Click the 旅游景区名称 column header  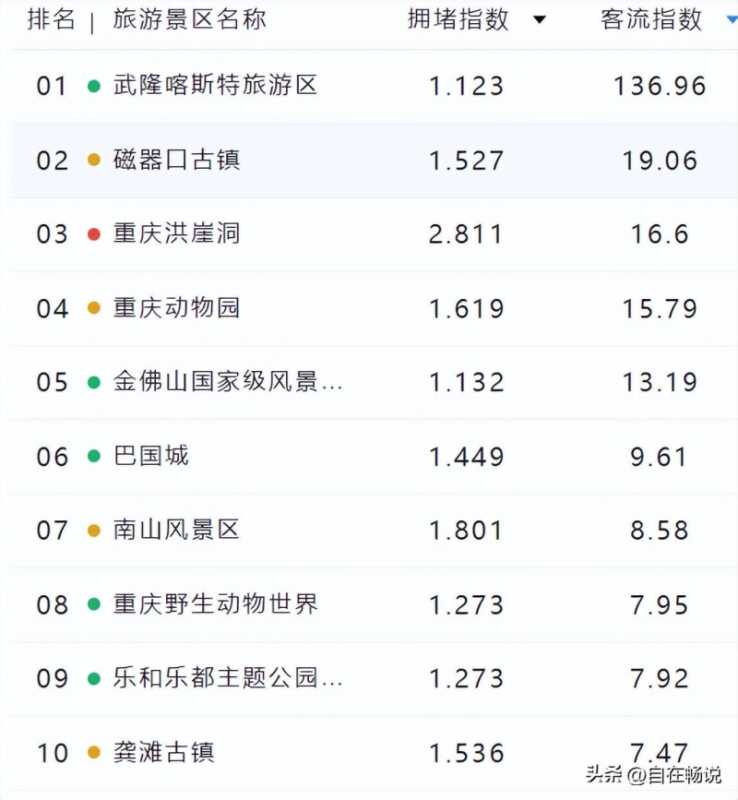click(x=190, y=19)
